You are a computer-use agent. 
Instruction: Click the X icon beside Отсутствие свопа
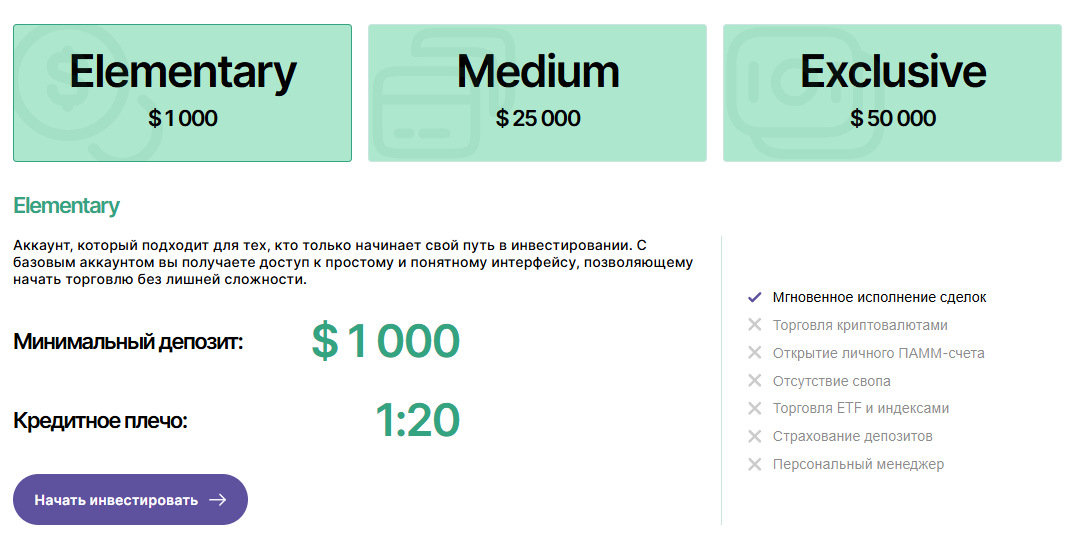coord(754,381)
